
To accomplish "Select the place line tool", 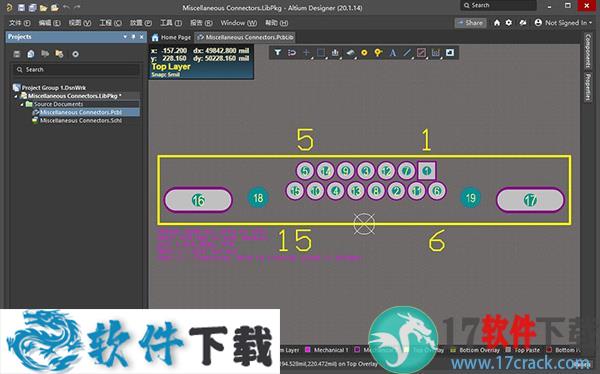I will coord(407,53).
